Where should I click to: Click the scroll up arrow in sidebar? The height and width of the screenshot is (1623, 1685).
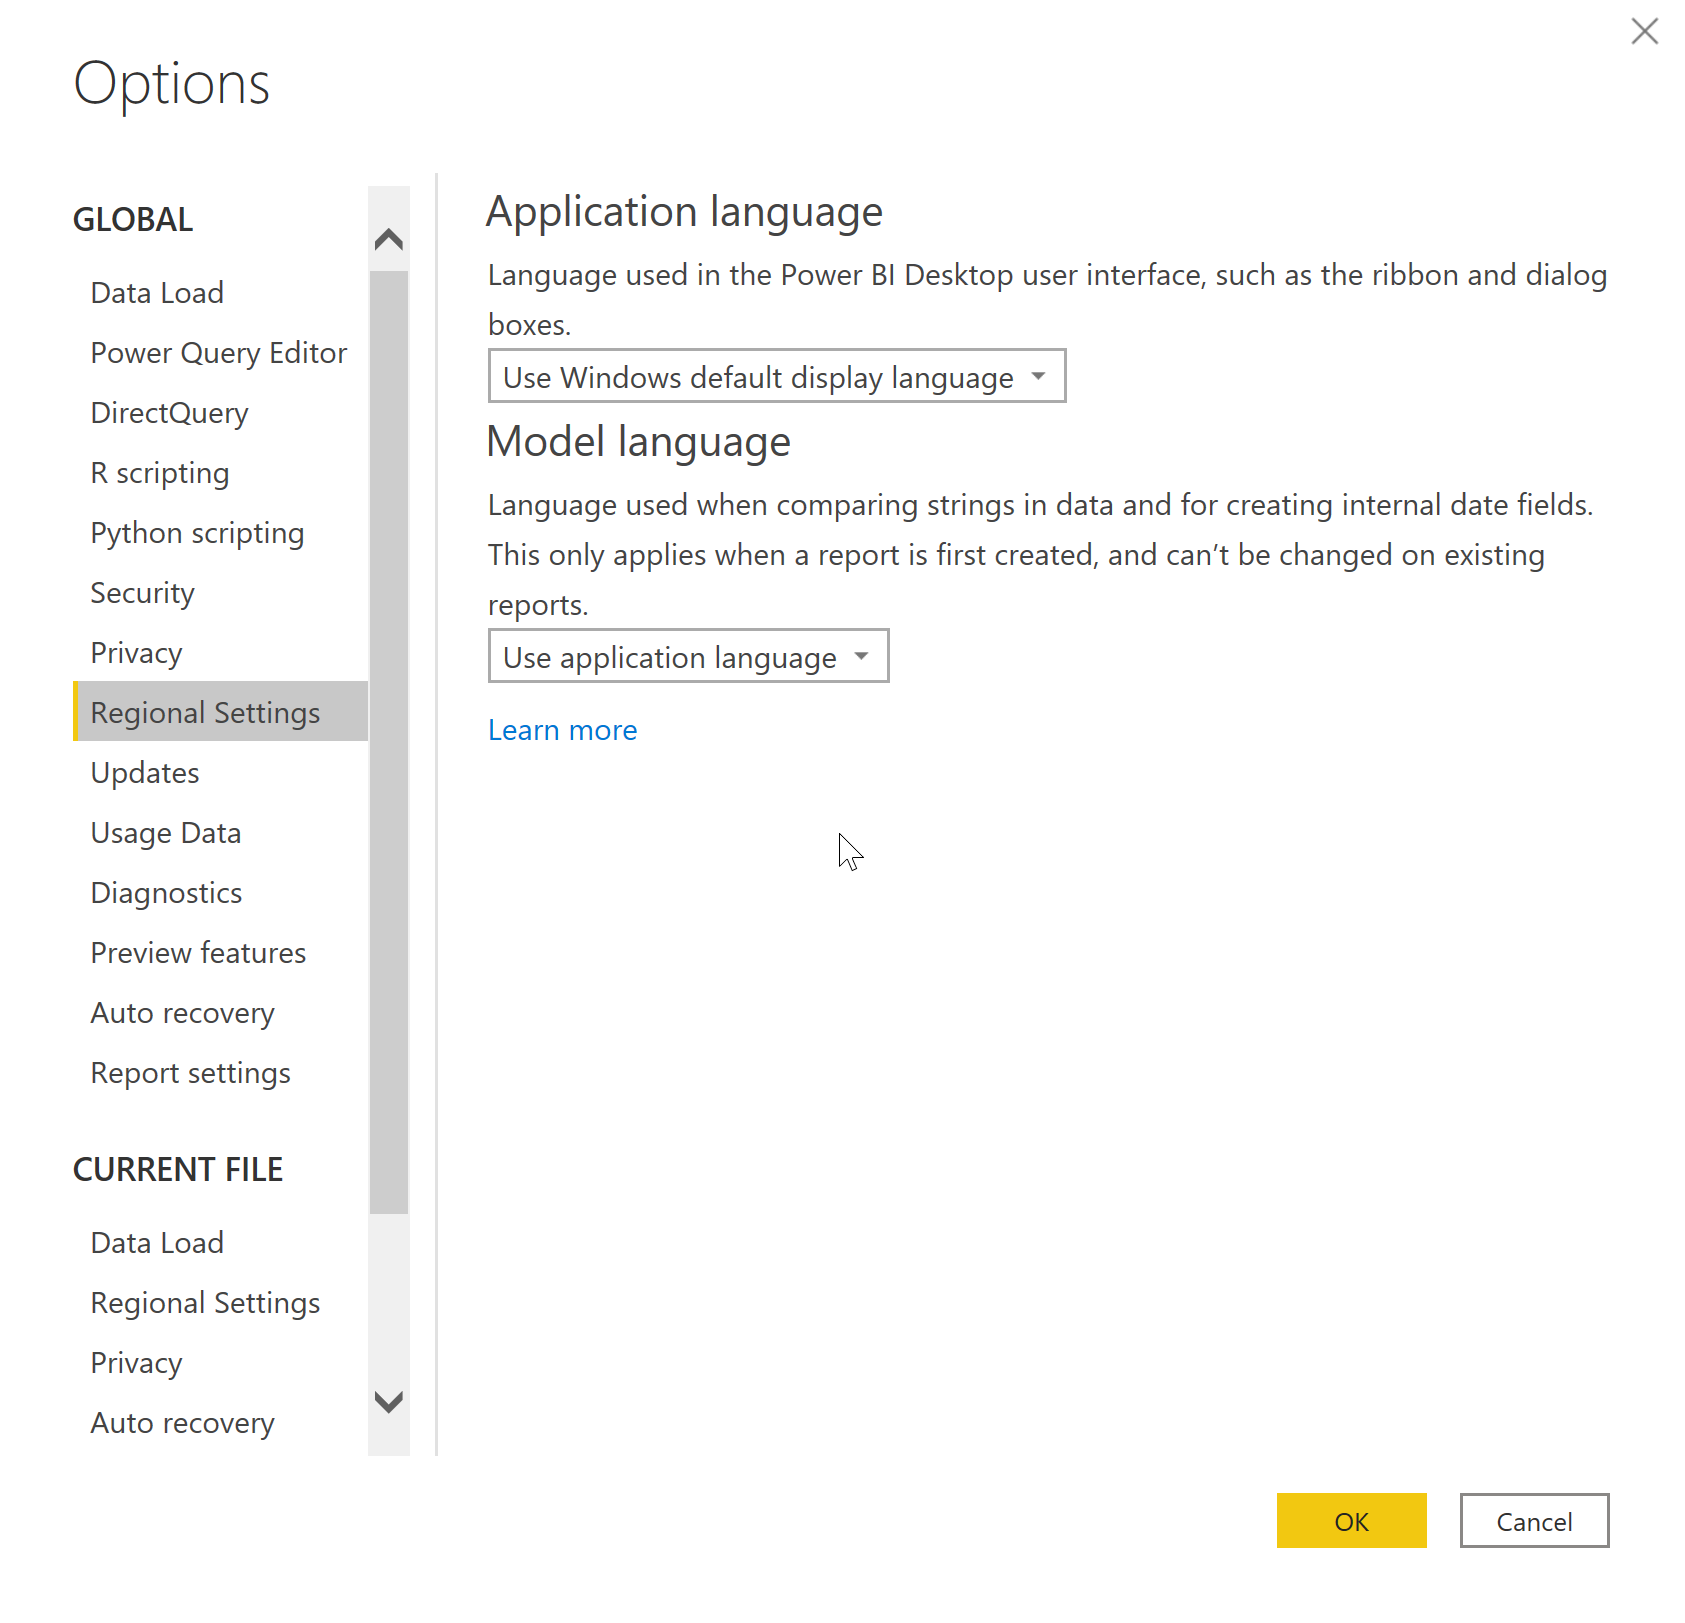(389, 239)
